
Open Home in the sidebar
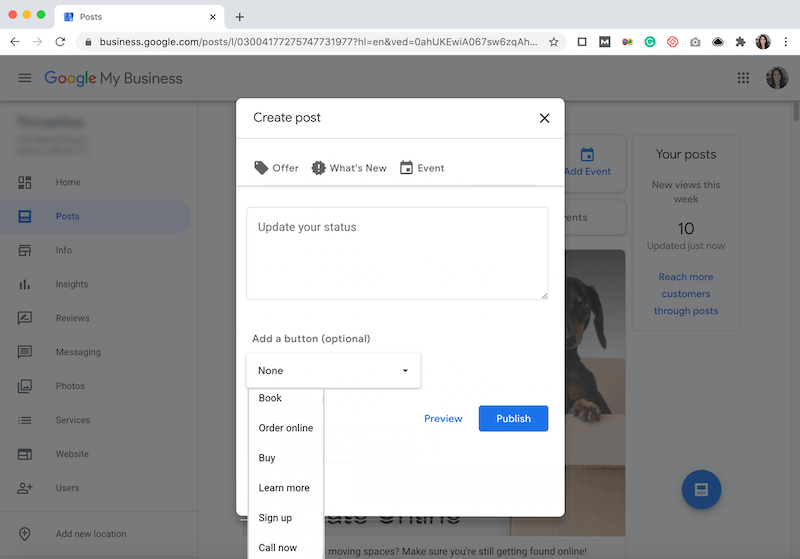[95, 182]
